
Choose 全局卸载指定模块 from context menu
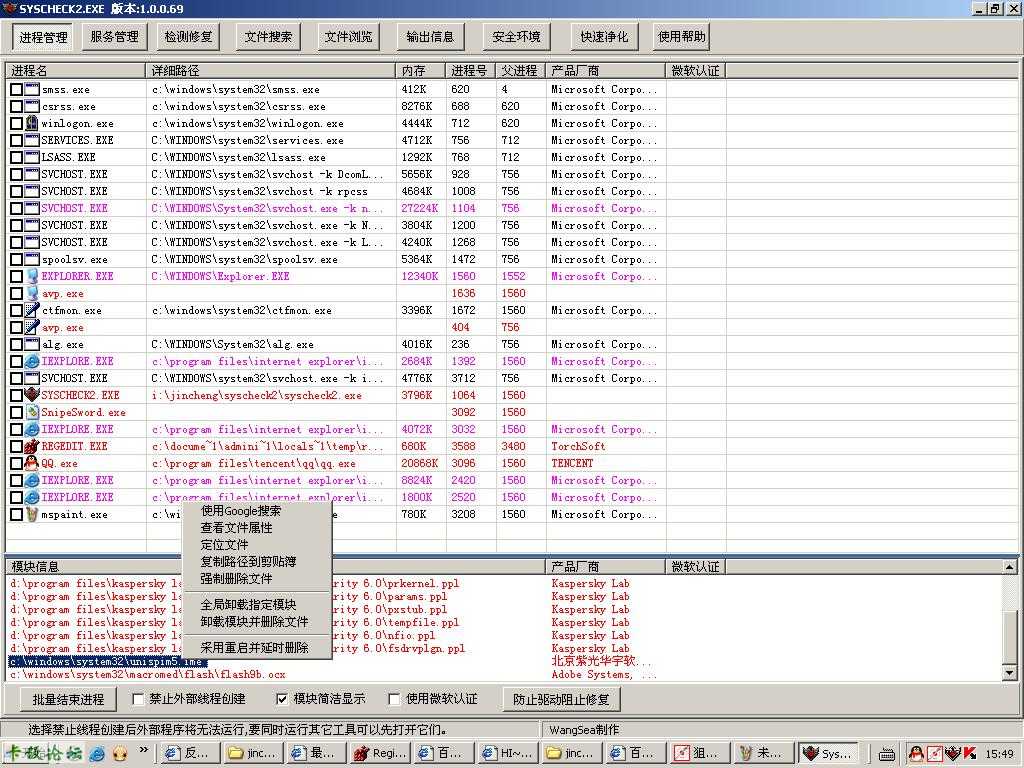click(x=257, y=605)
